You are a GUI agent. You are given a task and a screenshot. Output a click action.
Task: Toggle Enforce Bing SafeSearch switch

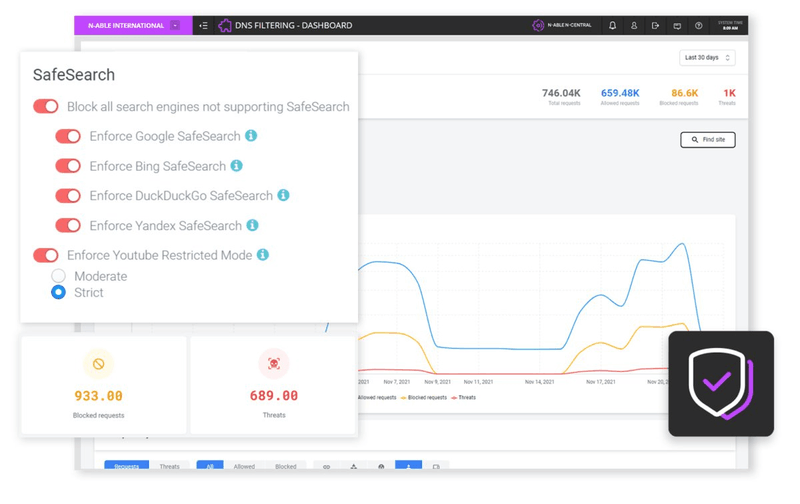(68, 166)
